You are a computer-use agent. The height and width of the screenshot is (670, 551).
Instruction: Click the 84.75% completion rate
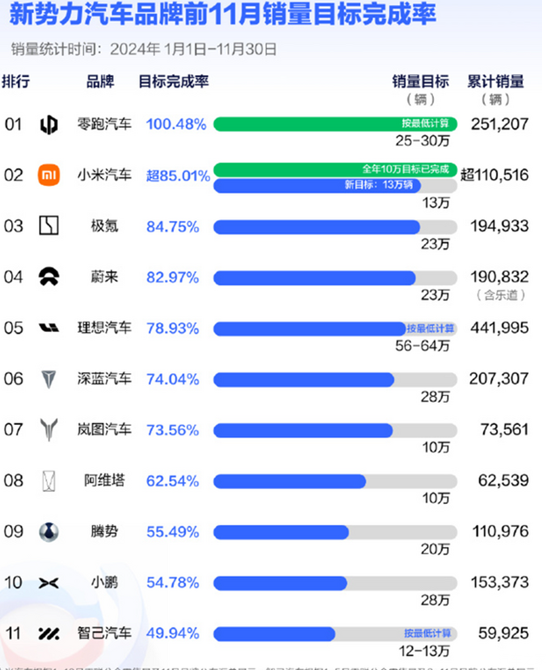[173, 227]
